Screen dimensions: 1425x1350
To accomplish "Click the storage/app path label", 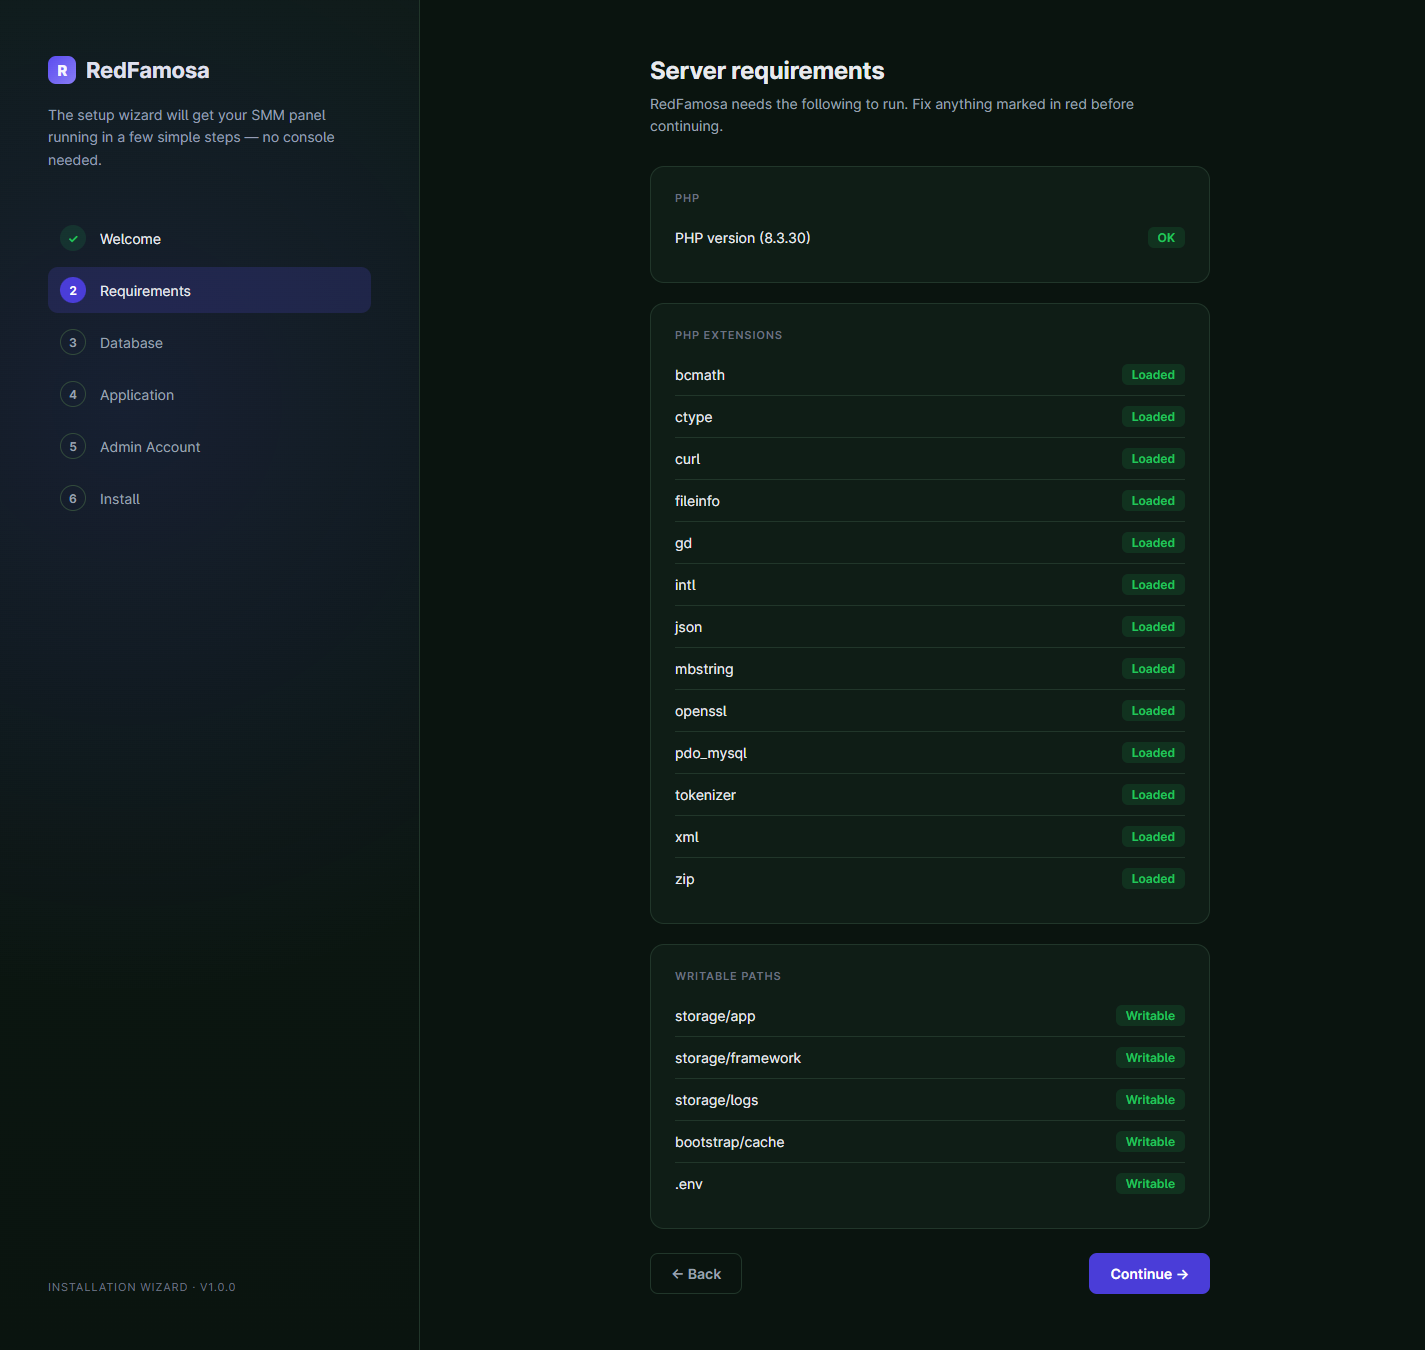I will tap(715, 1016).
